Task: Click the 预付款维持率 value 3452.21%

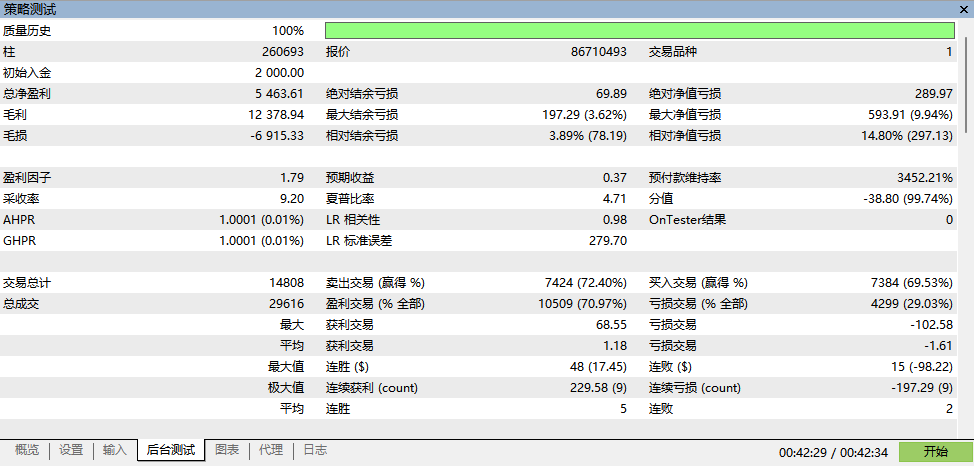Action: (925, 178)
